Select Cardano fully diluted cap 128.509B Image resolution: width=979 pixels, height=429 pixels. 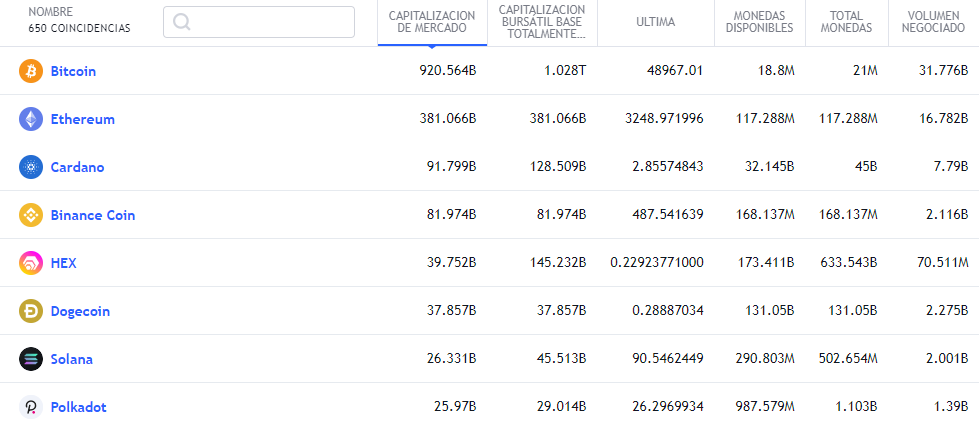pos(558,167)
